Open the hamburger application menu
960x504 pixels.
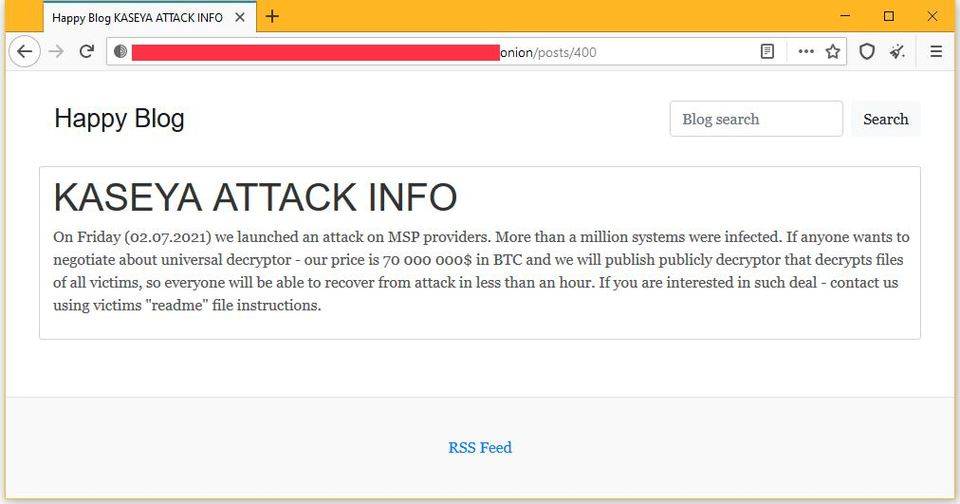click(936, 51)
